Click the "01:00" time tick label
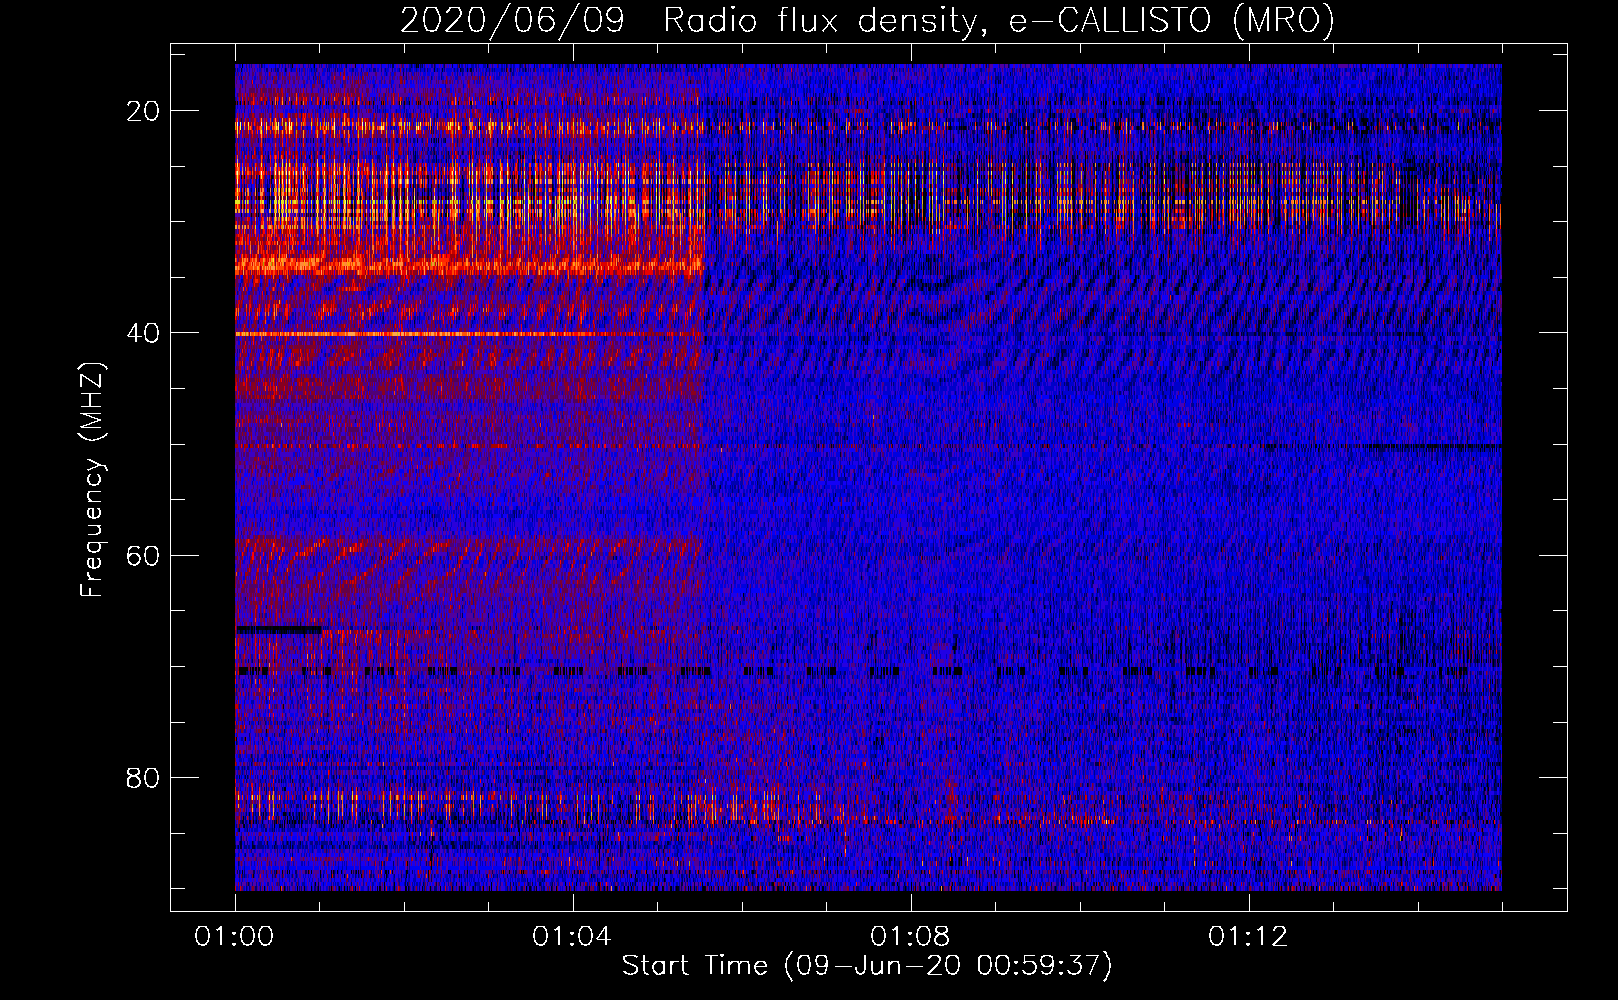The height and width of the screenshot is (1000, 1618). (234, 937)
